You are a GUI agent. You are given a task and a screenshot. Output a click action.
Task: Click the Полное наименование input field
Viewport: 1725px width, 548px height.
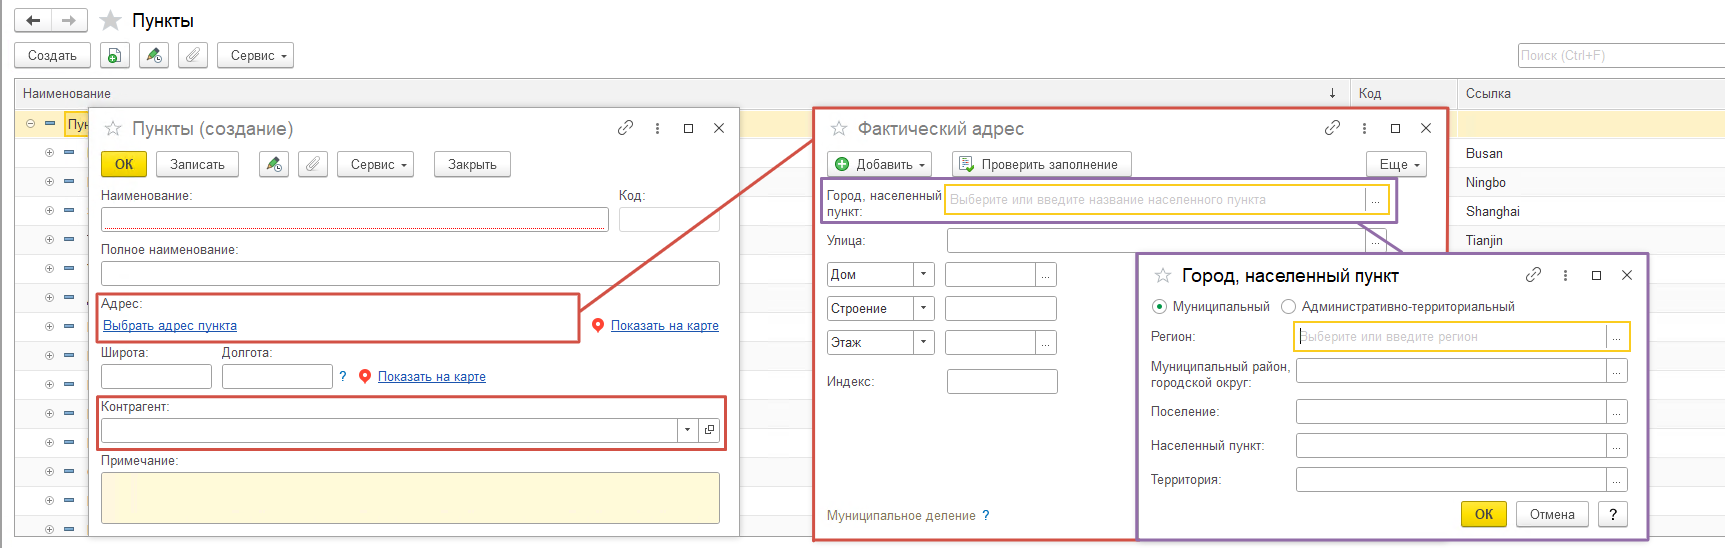[410, 273]
